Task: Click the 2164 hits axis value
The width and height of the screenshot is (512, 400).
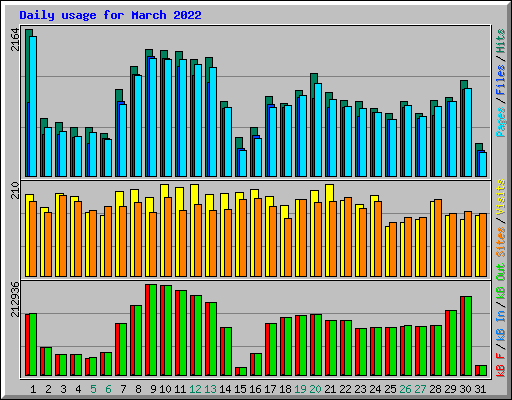Action: point(15,40)
